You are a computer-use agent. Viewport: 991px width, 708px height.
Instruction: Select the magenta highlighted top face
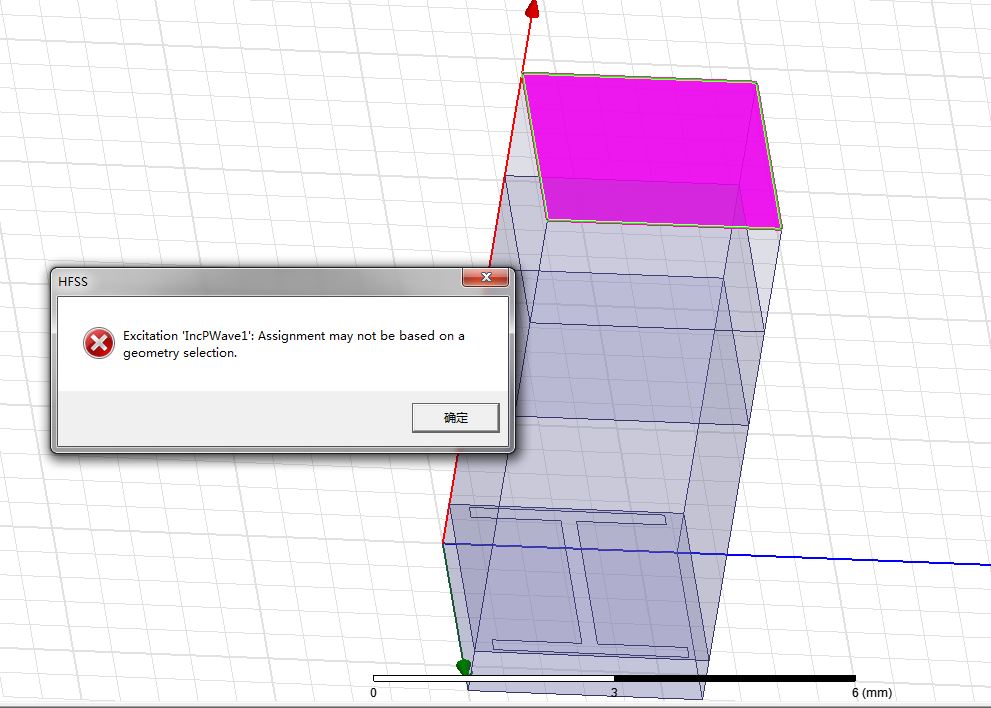[652, 152]
